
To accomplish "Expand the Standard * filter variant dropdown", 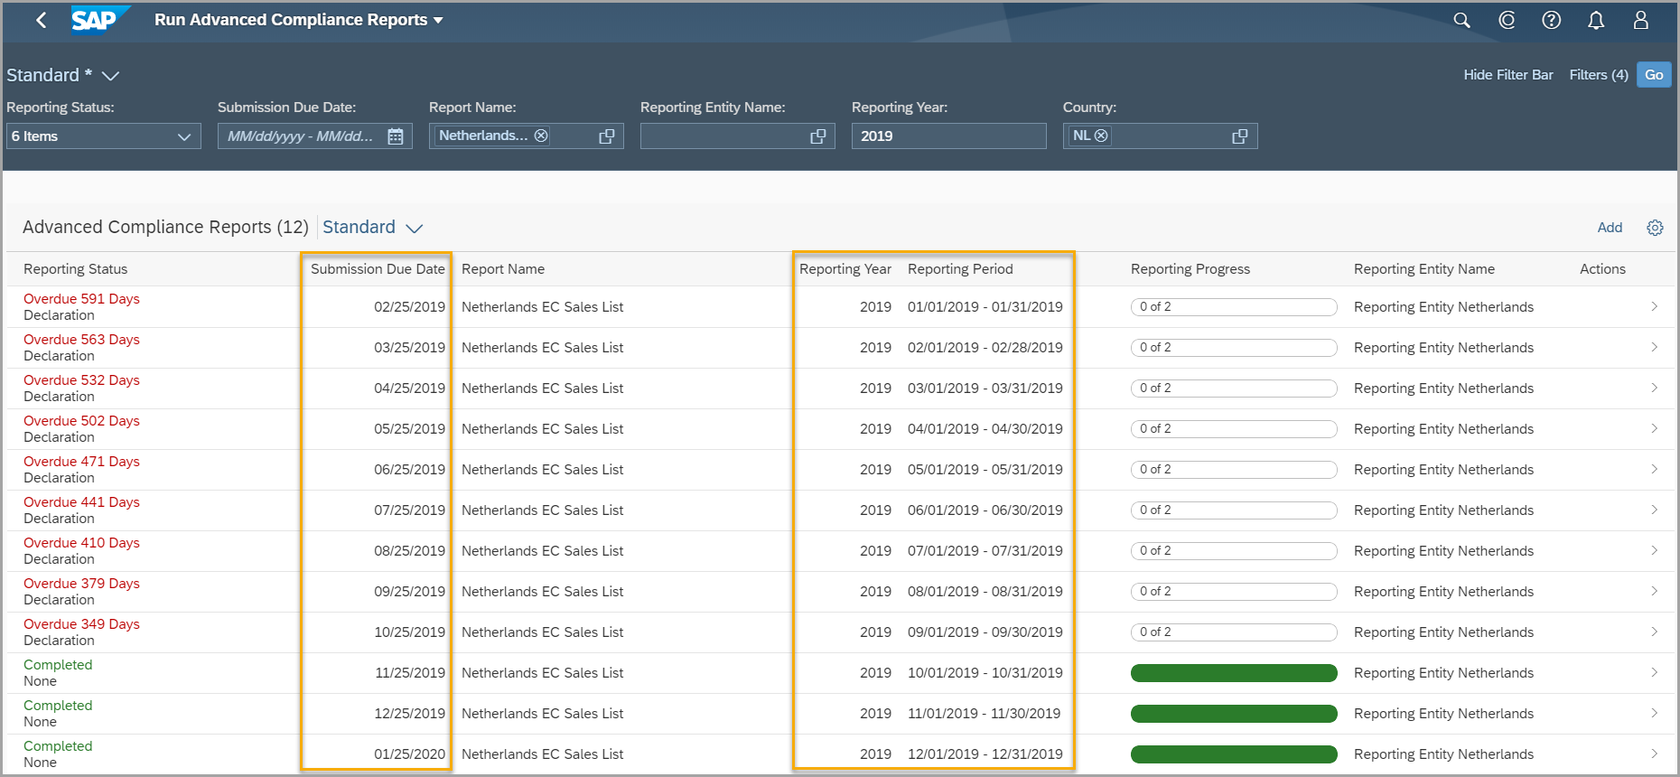I will [111, 76].
